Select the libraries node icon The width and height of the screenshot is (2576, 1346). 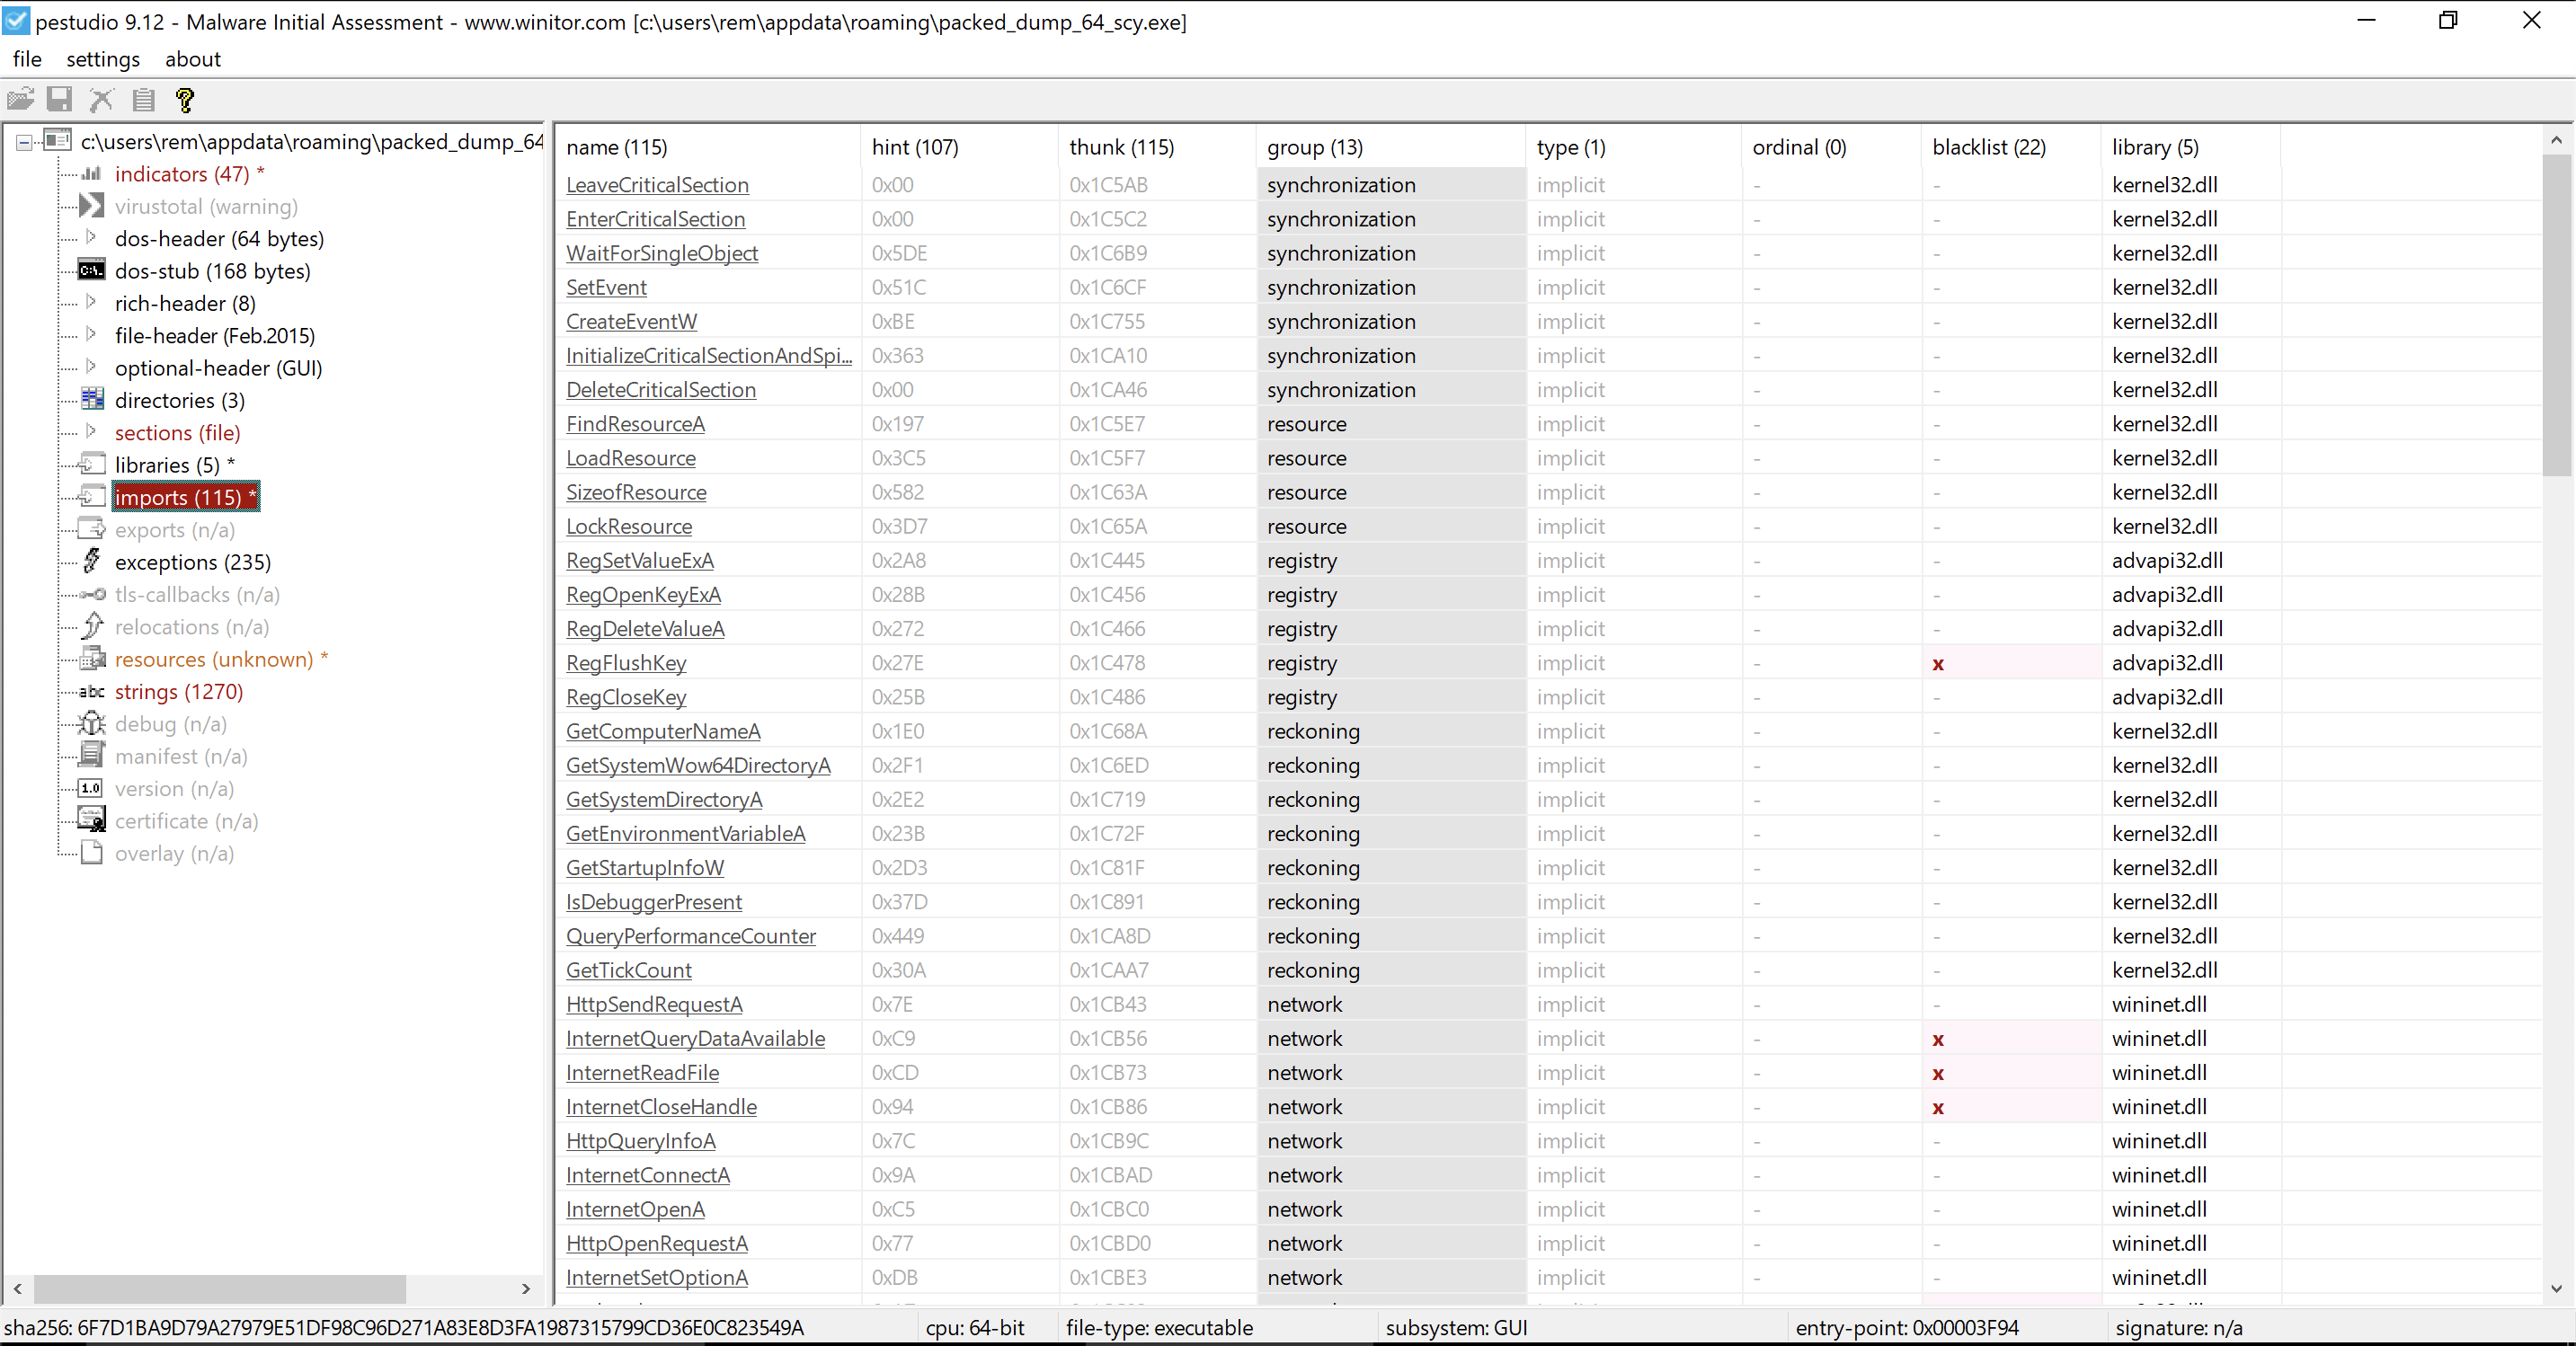pos(92,464)
